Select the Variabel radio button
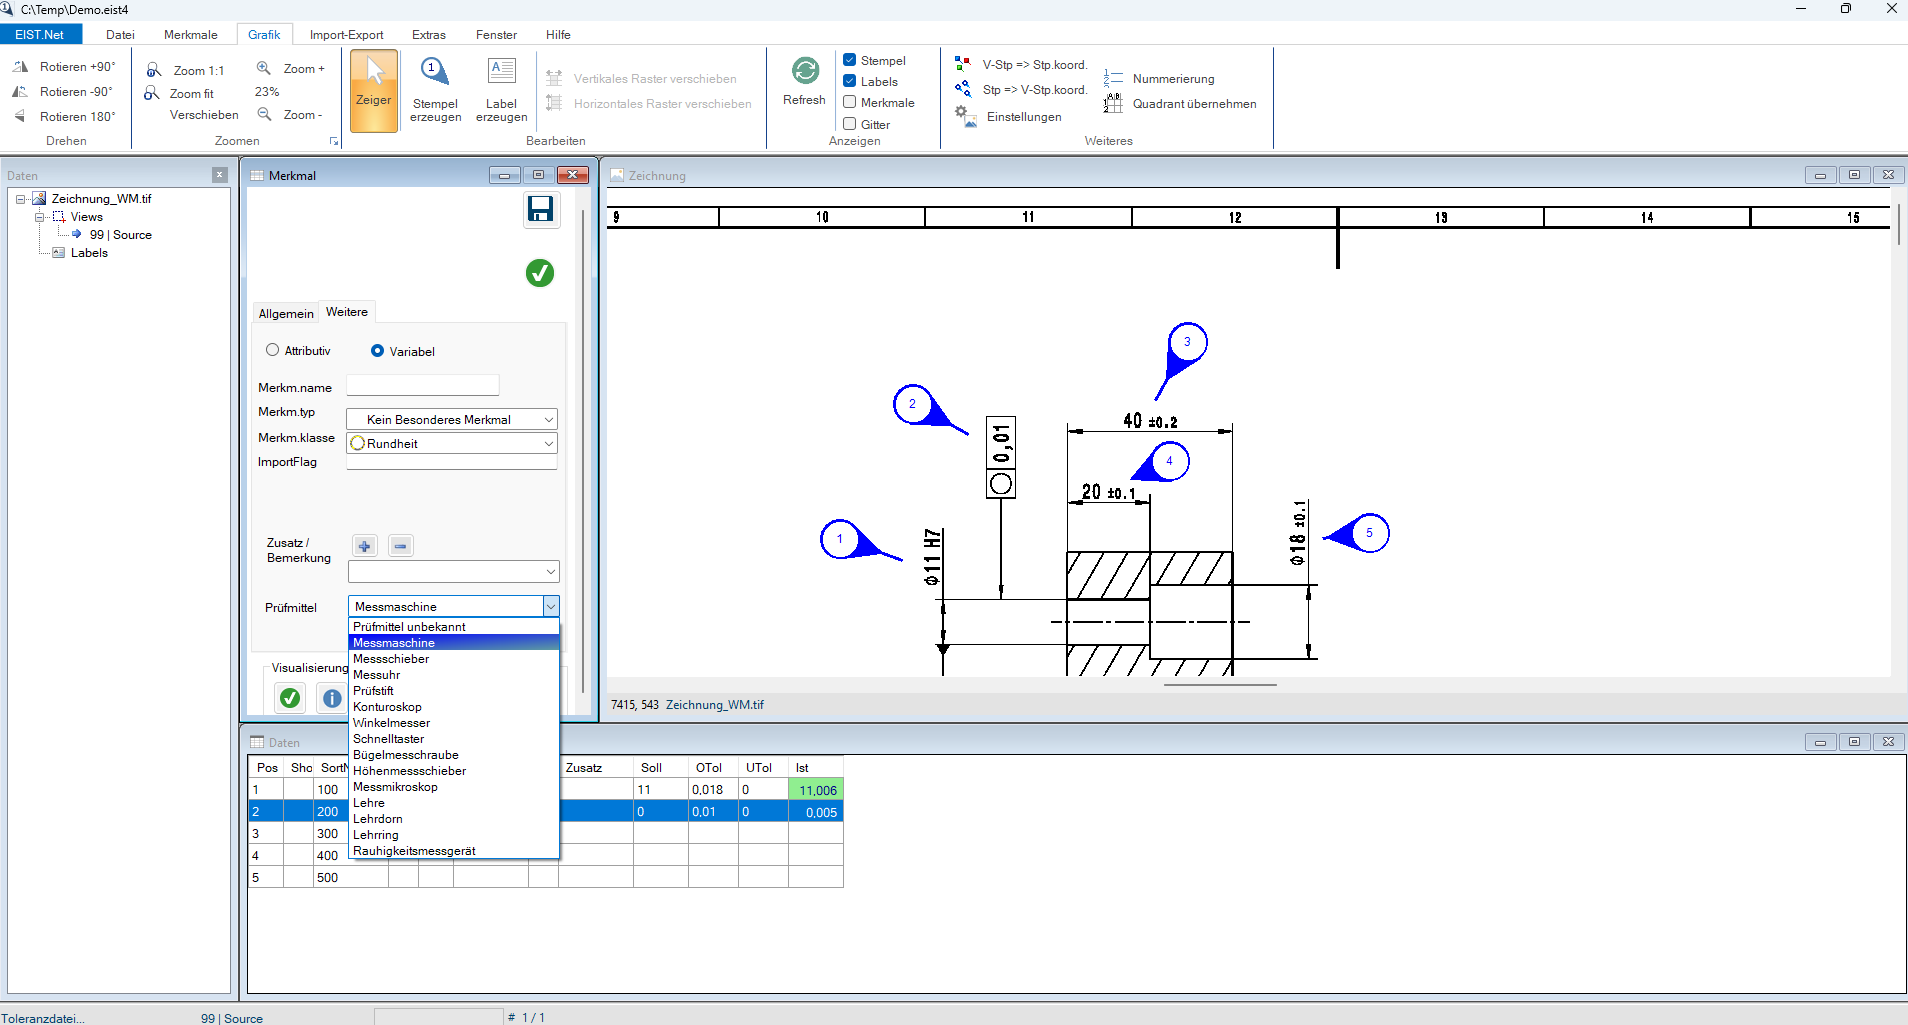Screen dimensions: 1908x1025 377,351
